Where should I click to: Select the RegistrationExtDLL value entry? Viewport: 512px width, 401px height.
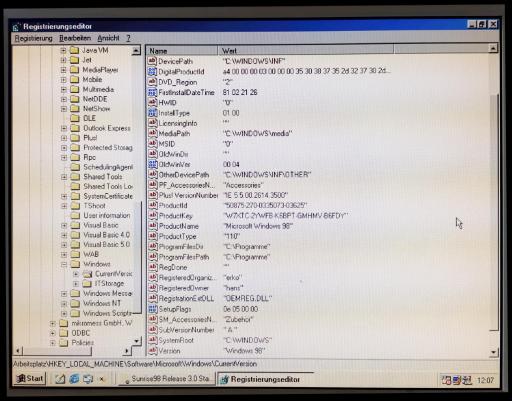pos(186,299)
